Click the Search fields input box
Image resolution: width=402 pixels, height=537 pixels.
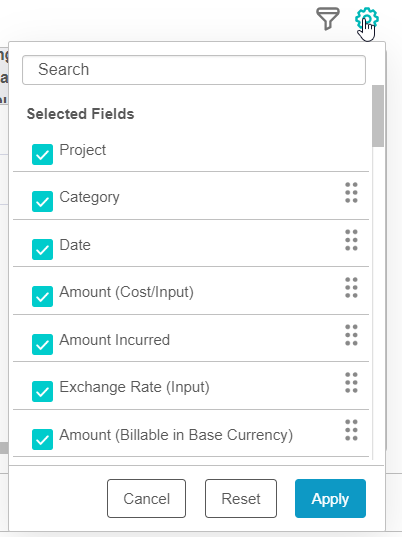click(194, 70)
